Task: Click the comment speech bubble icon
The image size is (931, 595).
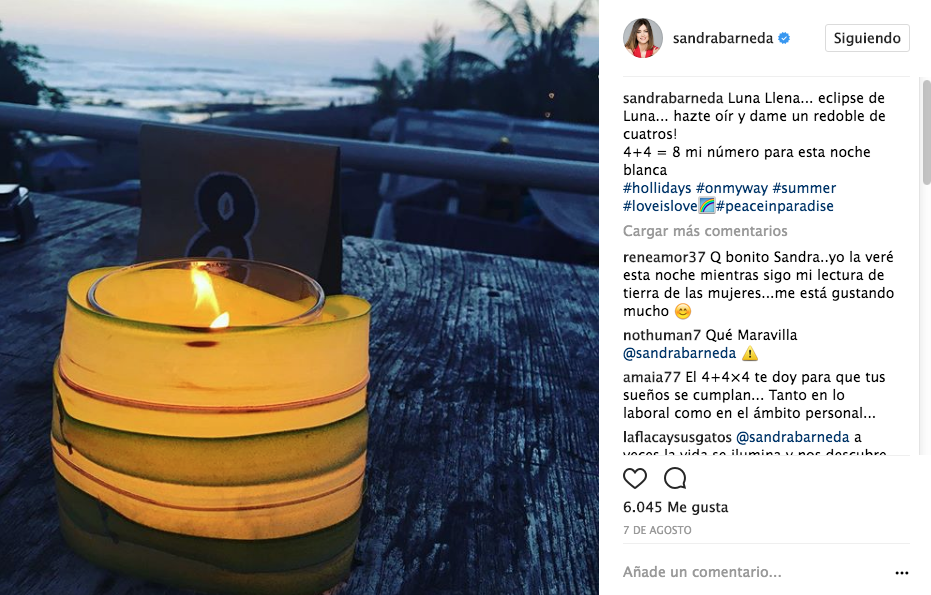Action: 675,478
